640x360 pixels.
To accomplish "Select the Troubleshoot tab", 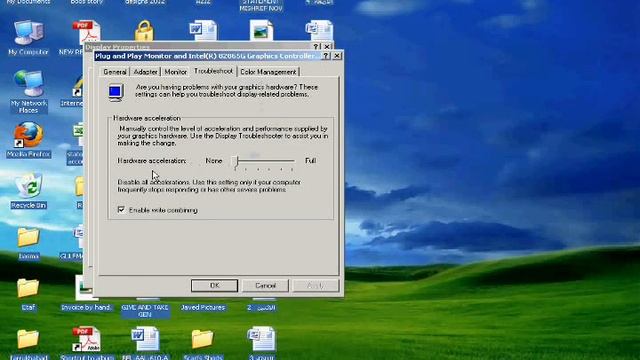I will pyautogui.click(x=213, y=71).
